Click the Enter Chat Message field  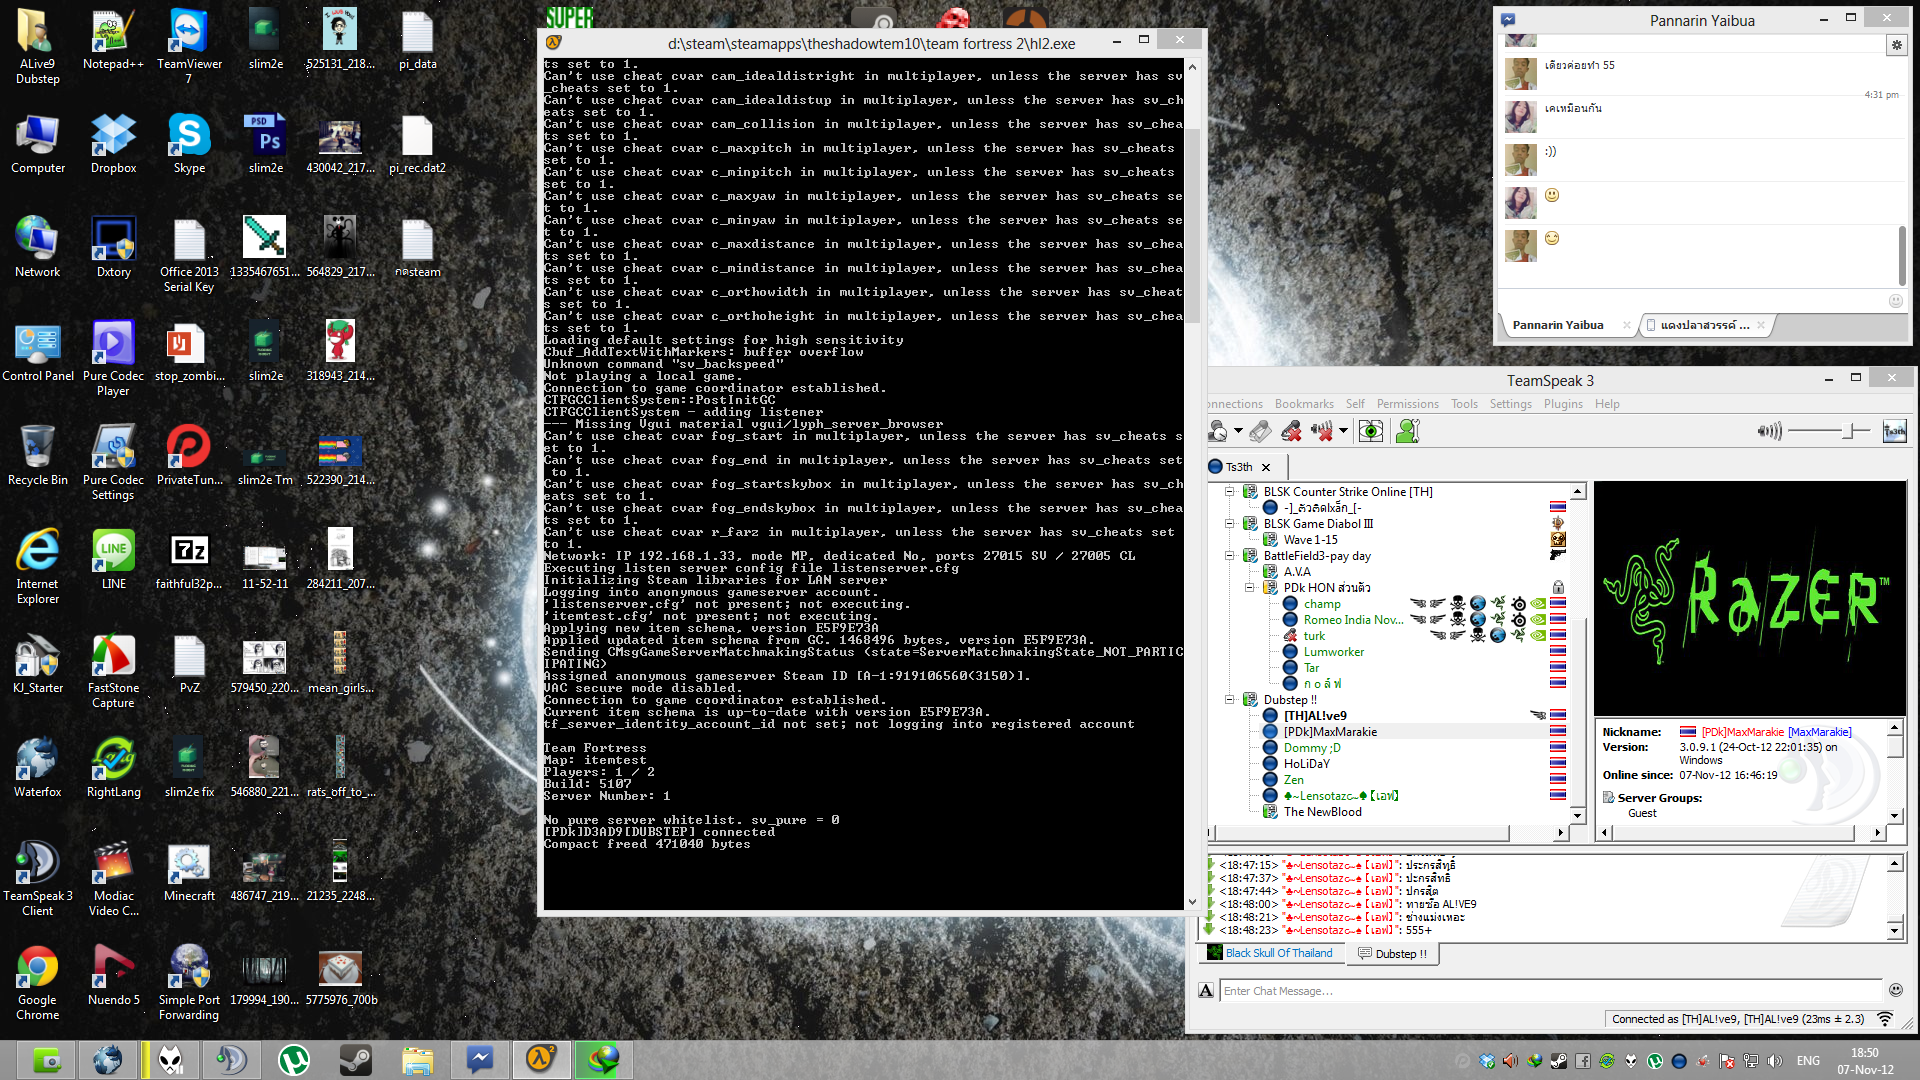pyautogui.click(x=1550, y=991)
